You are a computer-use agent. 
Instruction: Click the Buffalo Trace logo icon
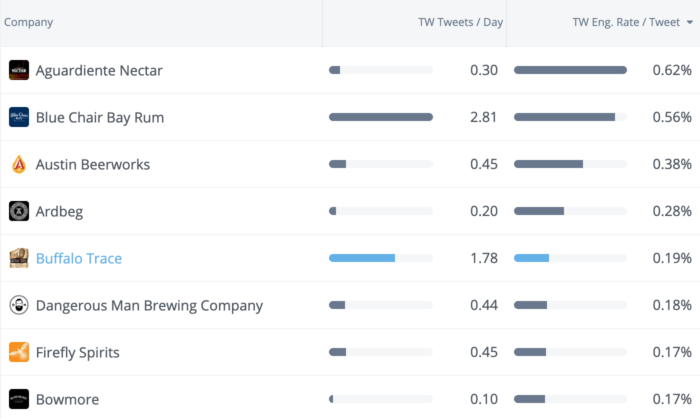[x=19, y=258]
